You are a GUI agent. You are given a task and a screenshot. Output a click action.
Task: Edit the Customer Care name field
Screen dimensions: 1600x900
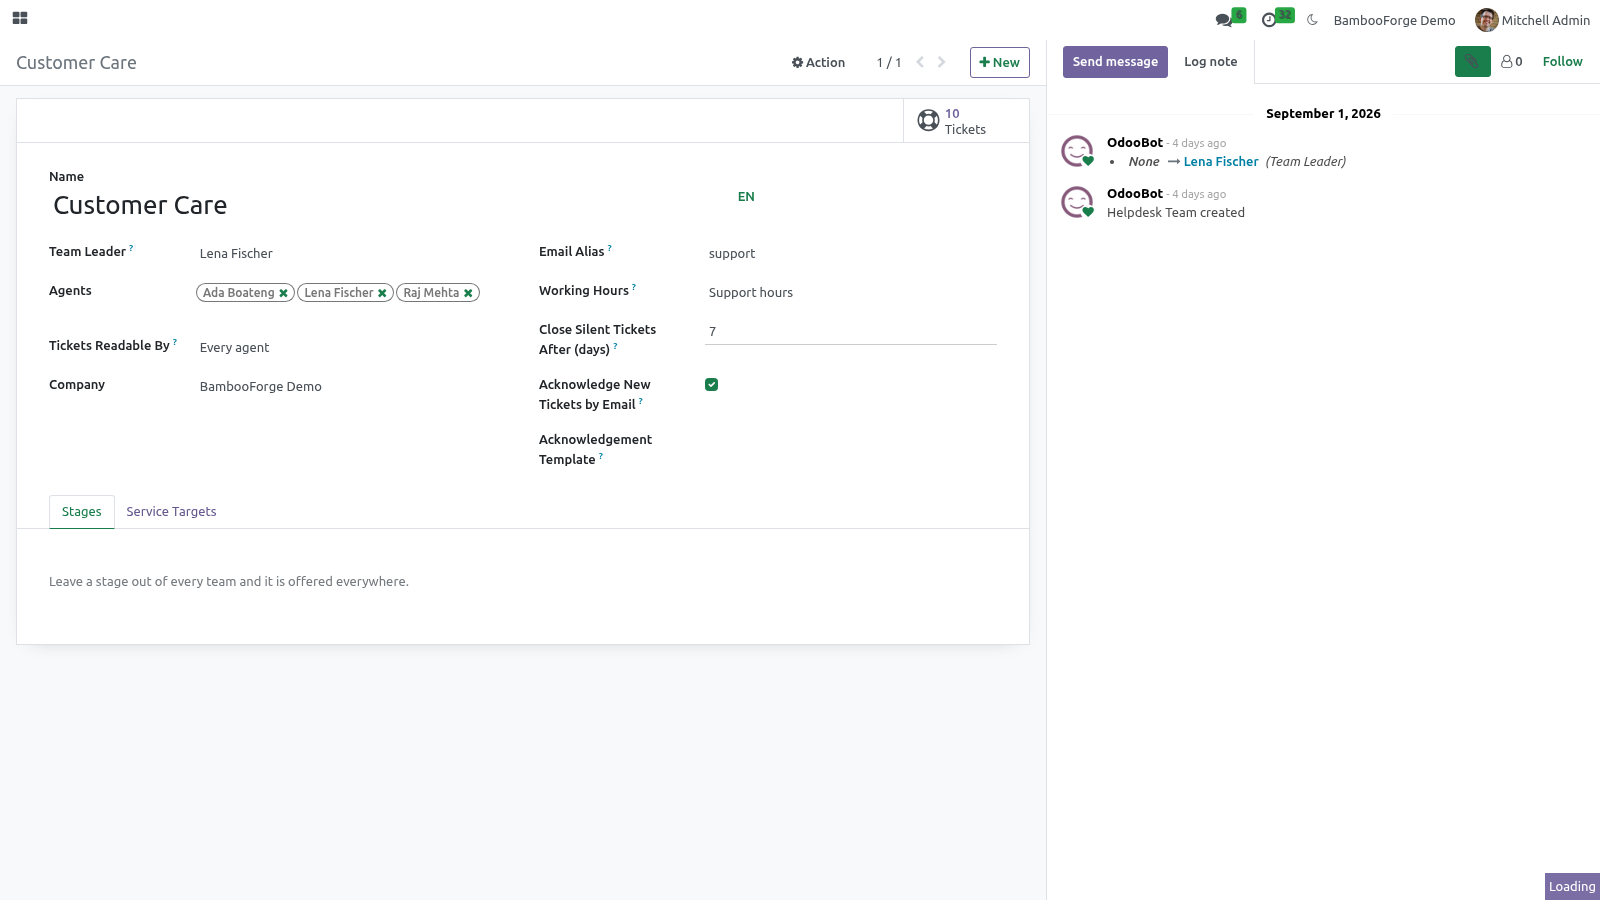(x=390, y=205)
